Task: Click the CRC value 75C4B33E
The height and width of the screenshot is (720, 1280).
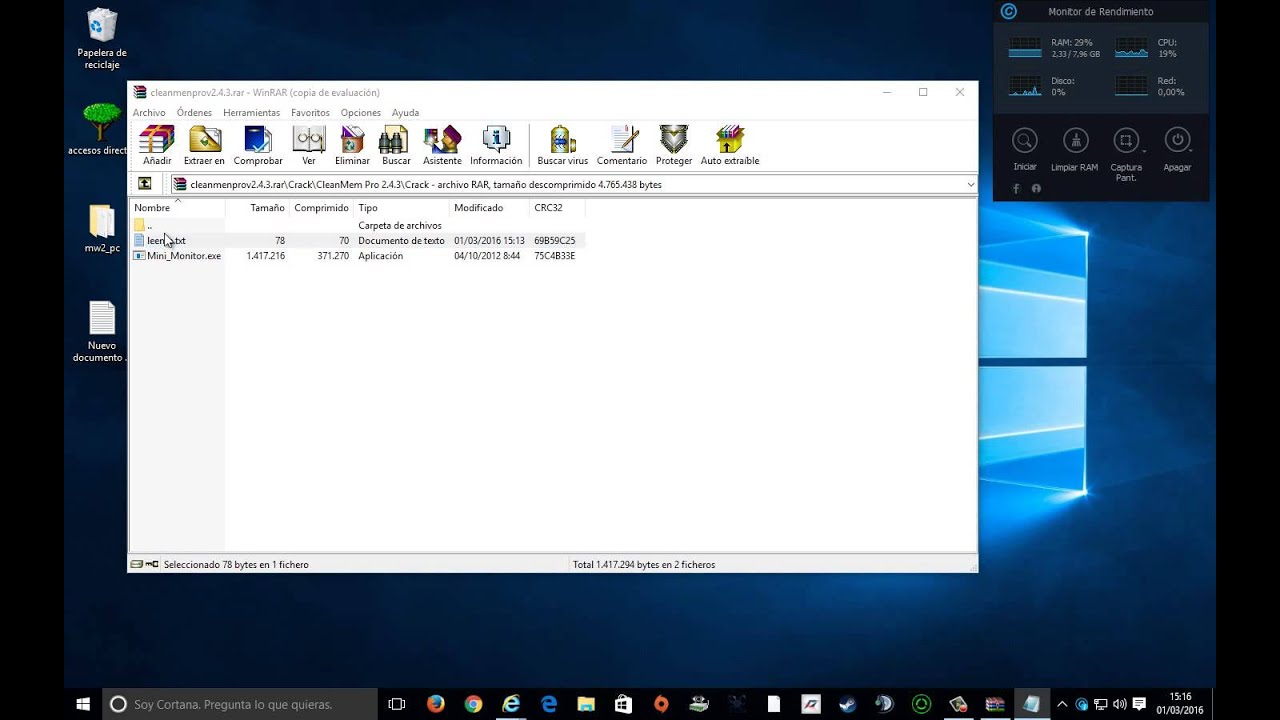Action: coord(554,256)
